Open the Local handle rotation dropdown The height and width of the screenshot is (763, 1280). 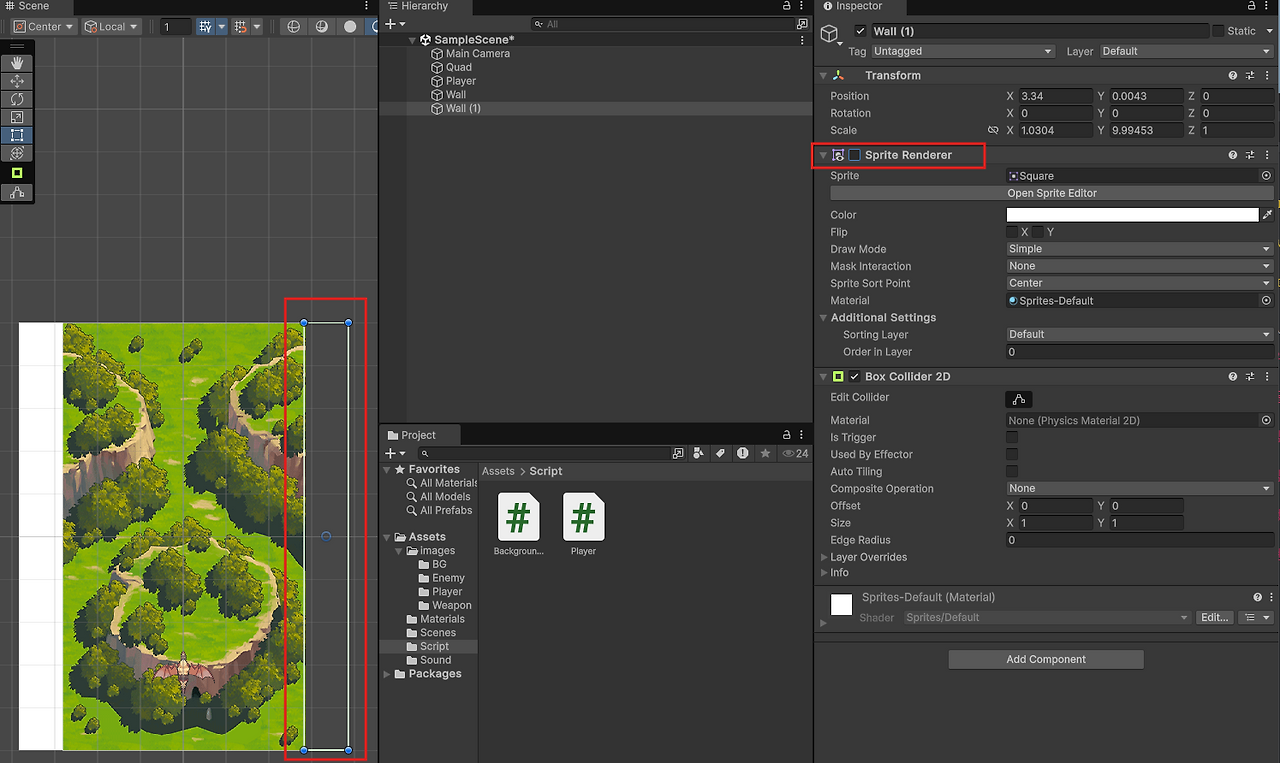click(x=111, y=27)
